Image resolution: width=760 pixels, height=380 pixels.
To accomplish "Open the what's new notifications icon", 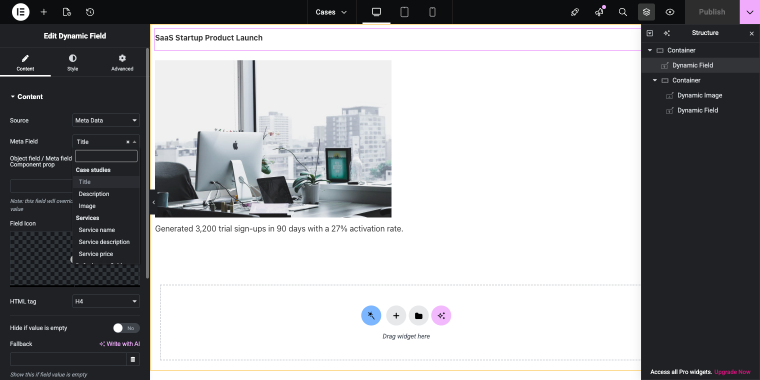I will click(600, 12).
